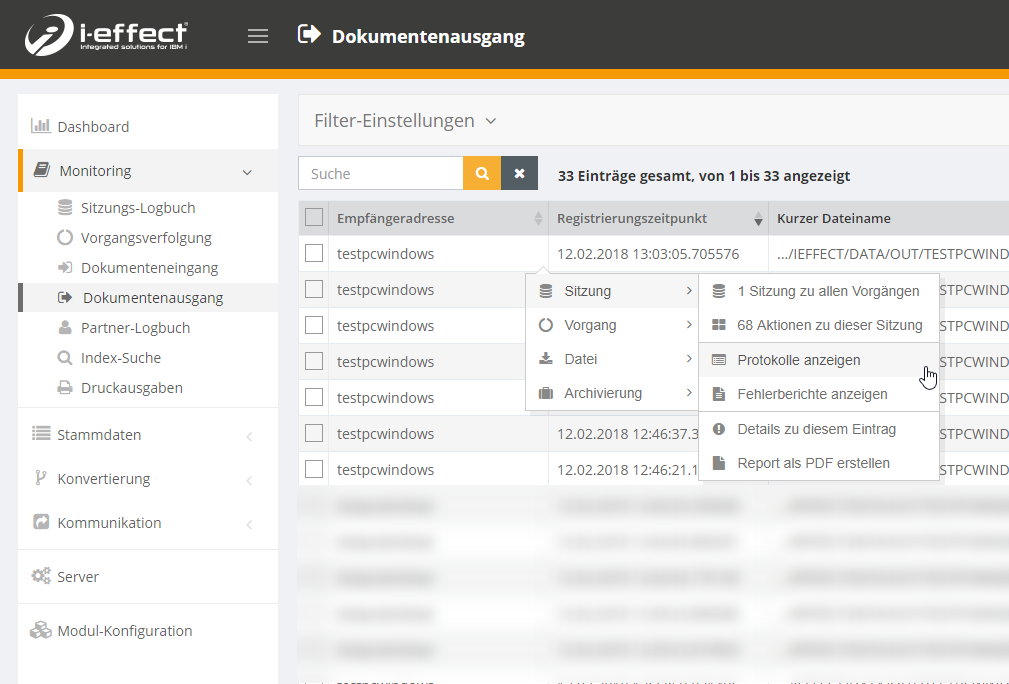Click the i-effect logo
1009x684 pixels.
click(106, 35)
